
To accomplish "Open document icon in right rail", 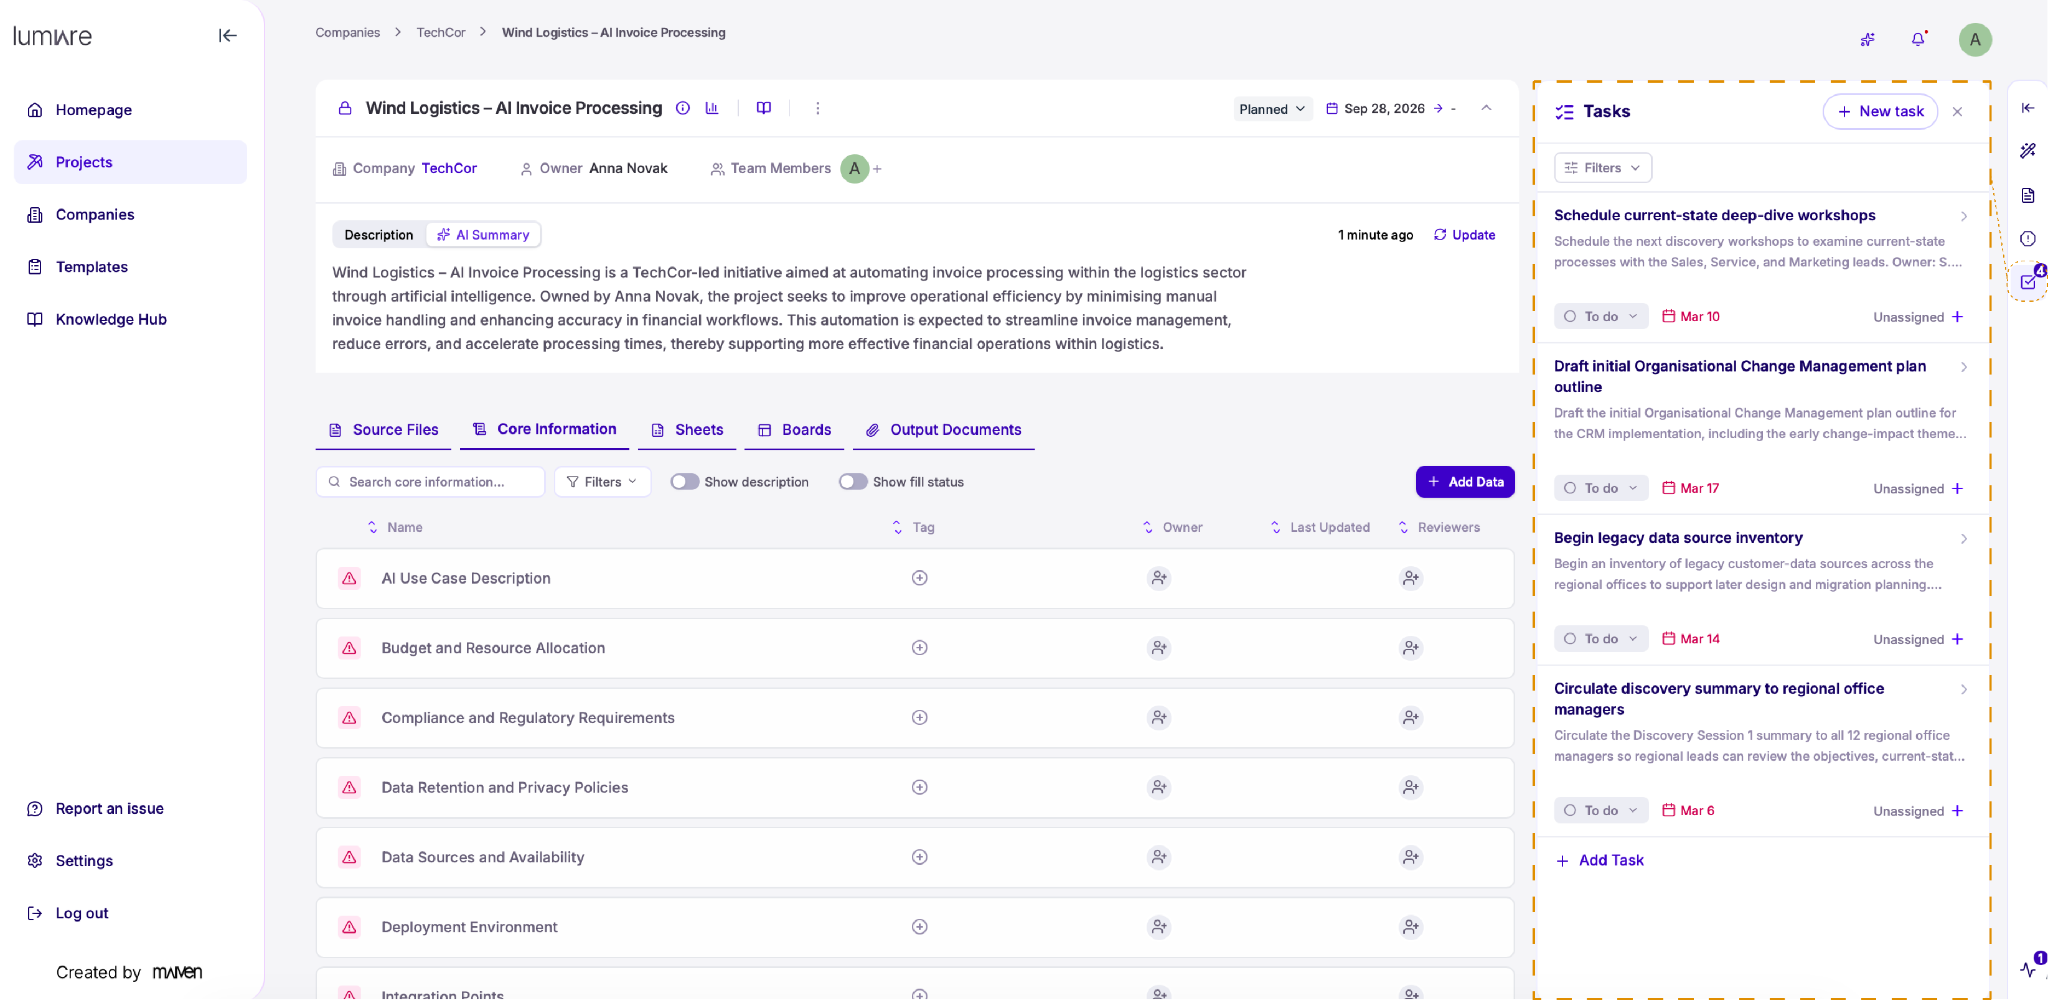I will [2028, 195].
